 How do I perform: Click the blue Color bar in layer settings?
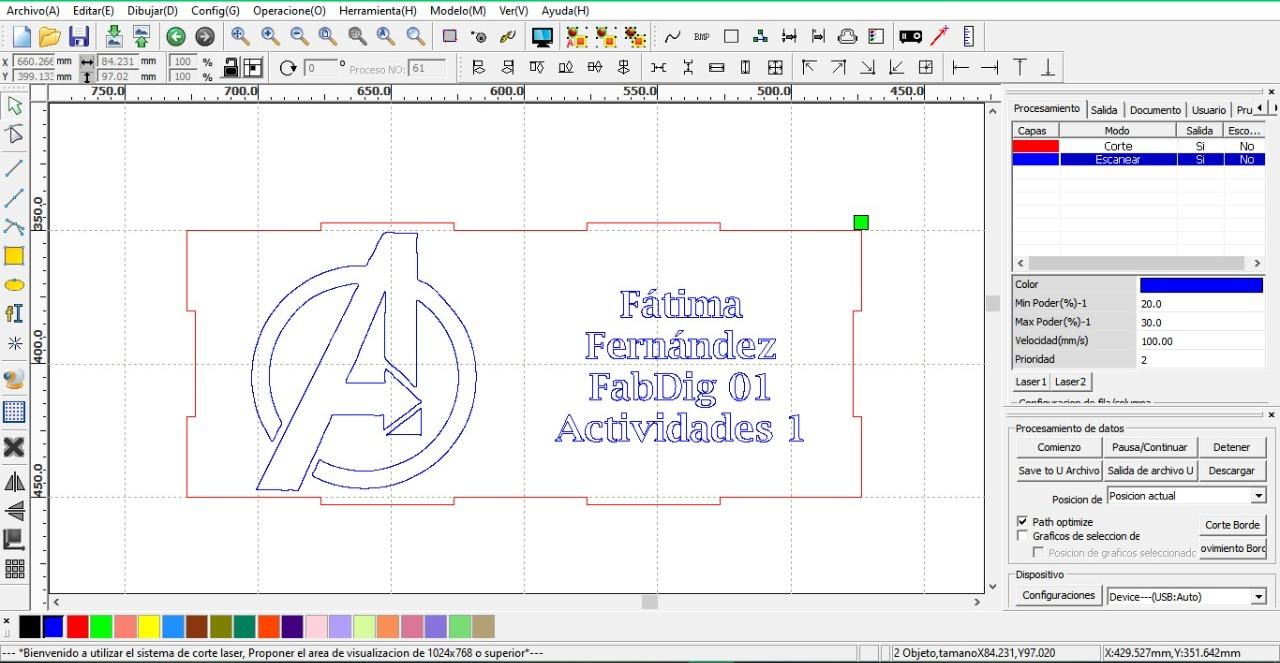[1201, 285]
